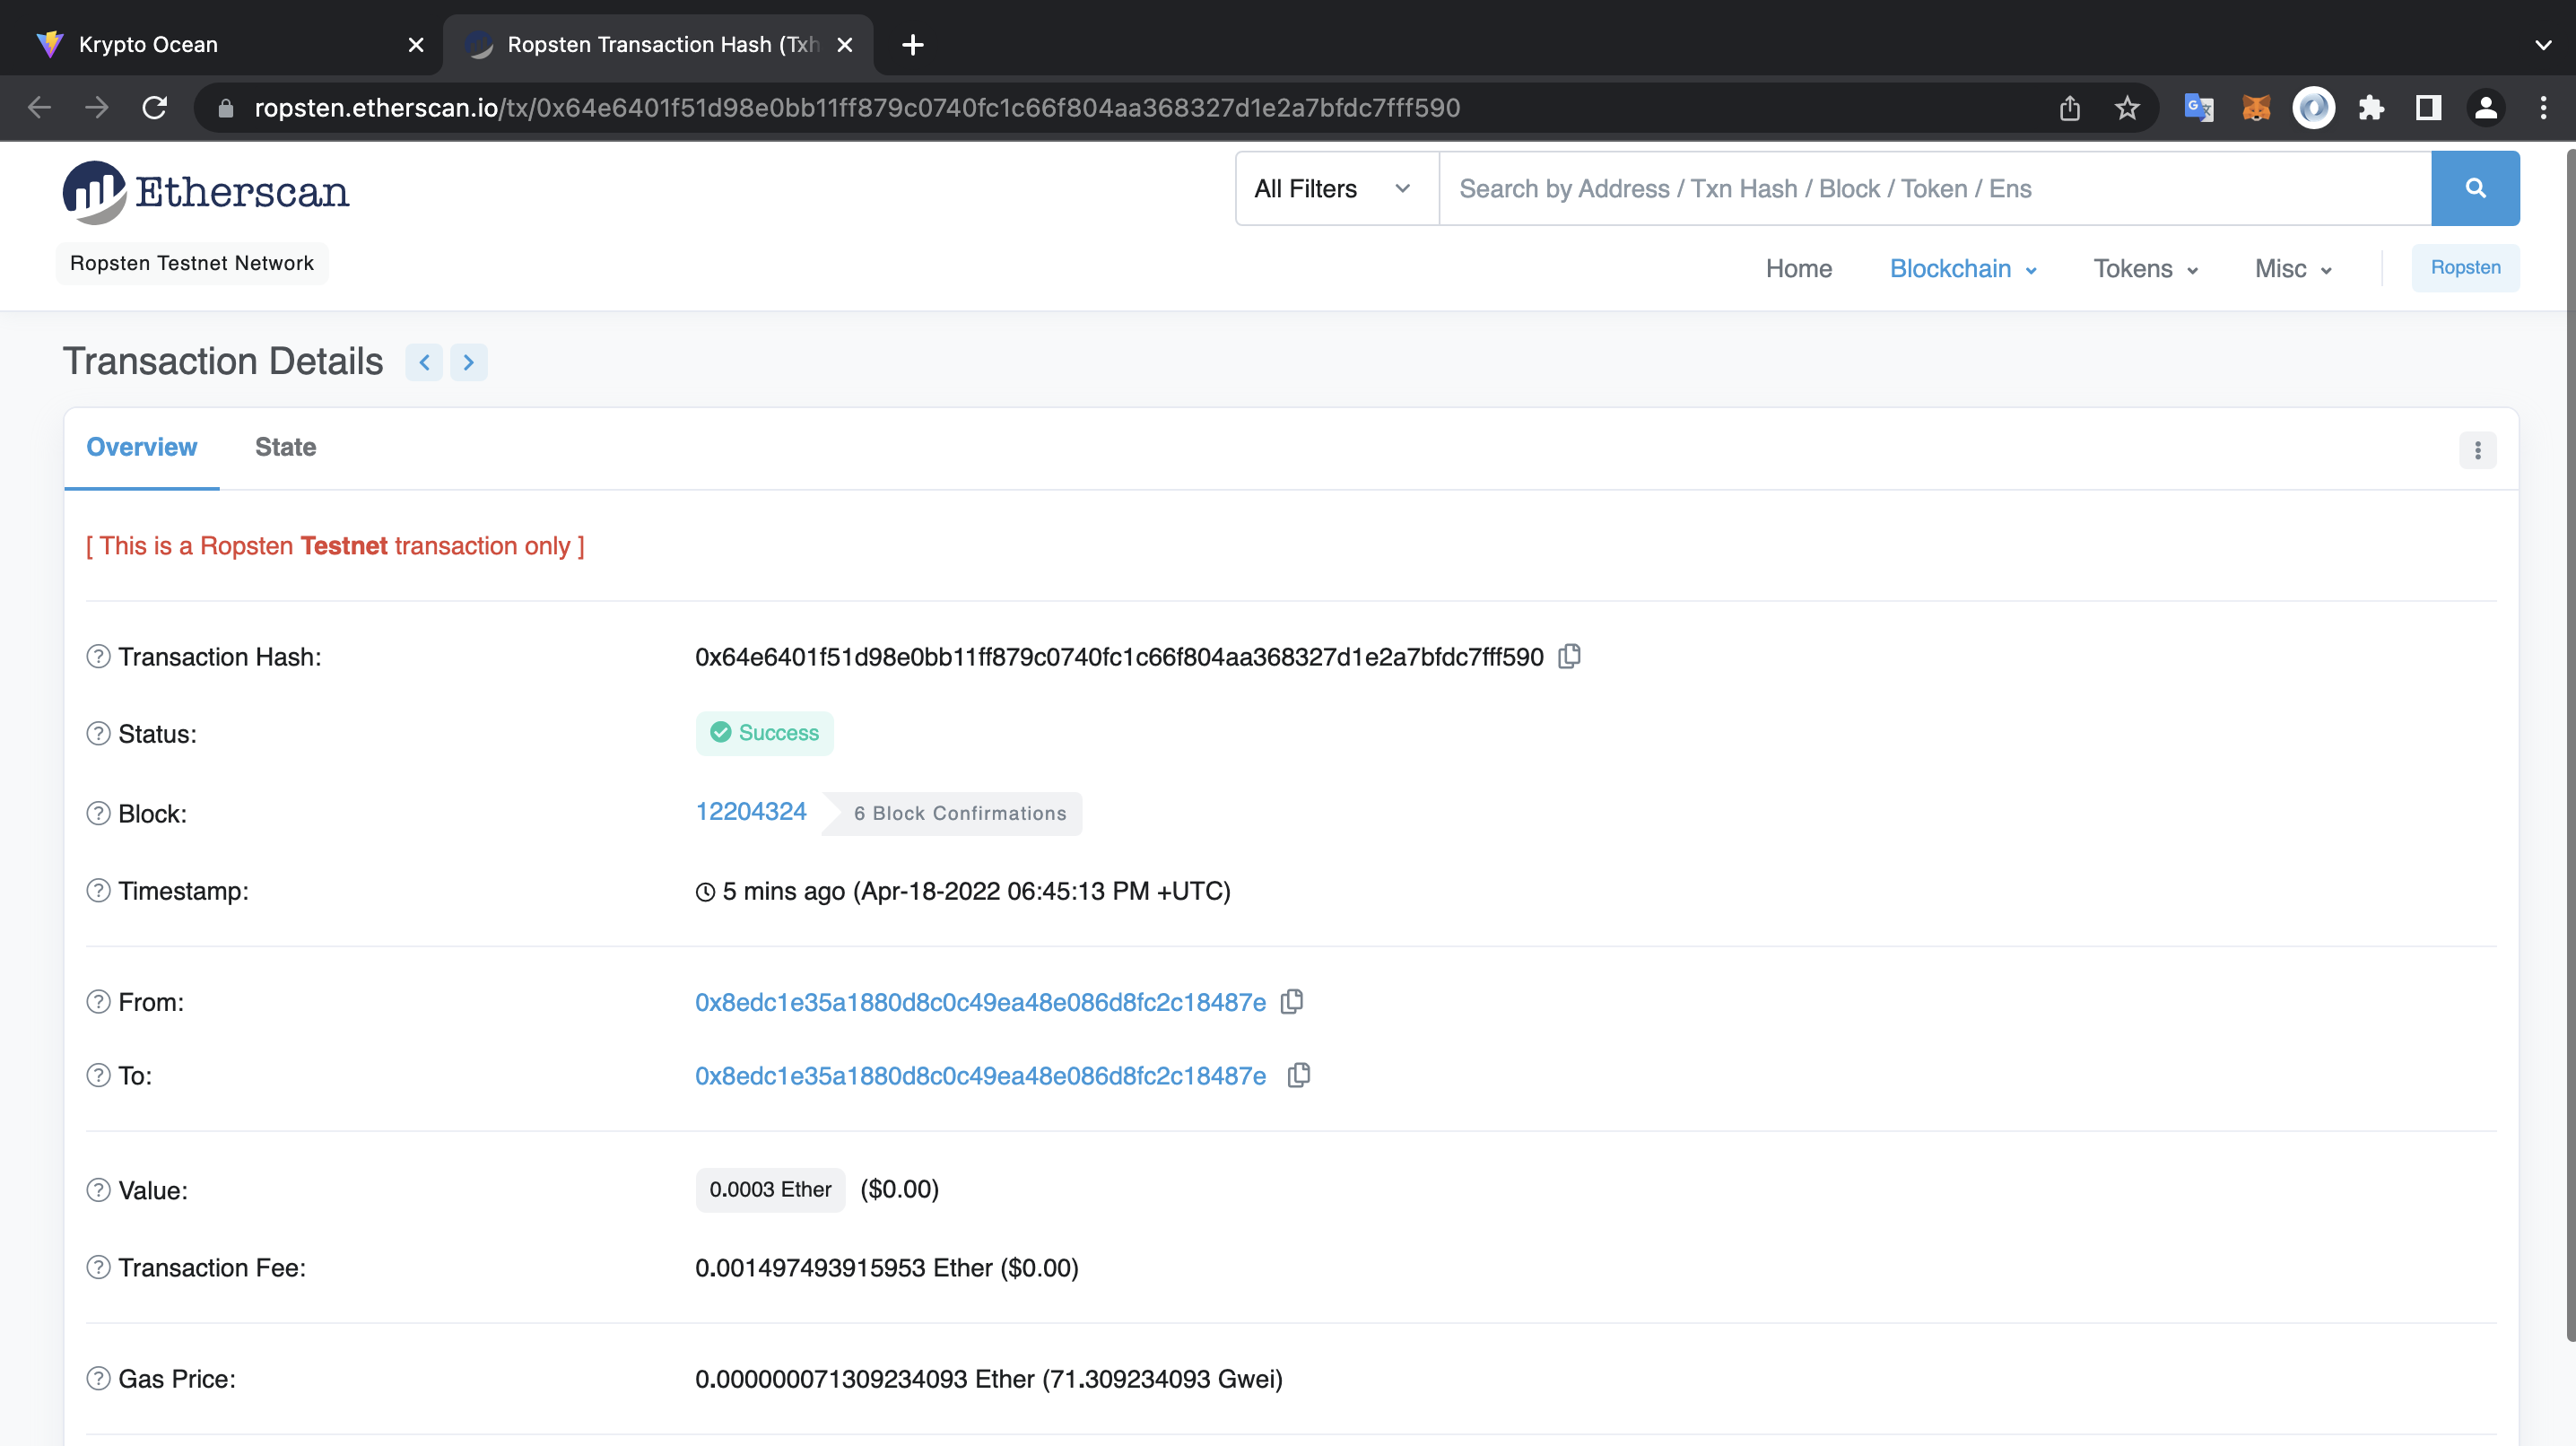Copy the From address
The width and height of the screenshot is (2576, 1446).
coord(1291,1002)
